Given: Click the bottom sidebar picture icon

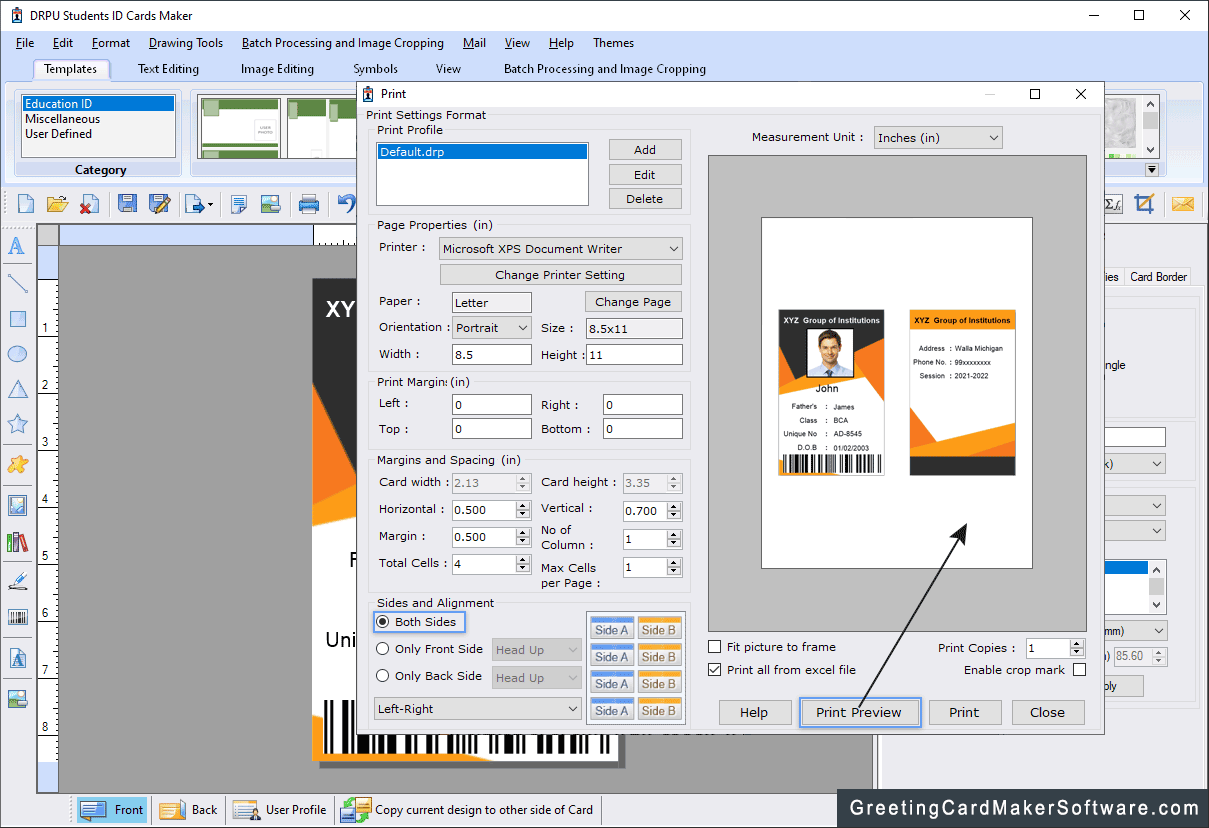Looking at the screenshot, I should tap(17, 698).
